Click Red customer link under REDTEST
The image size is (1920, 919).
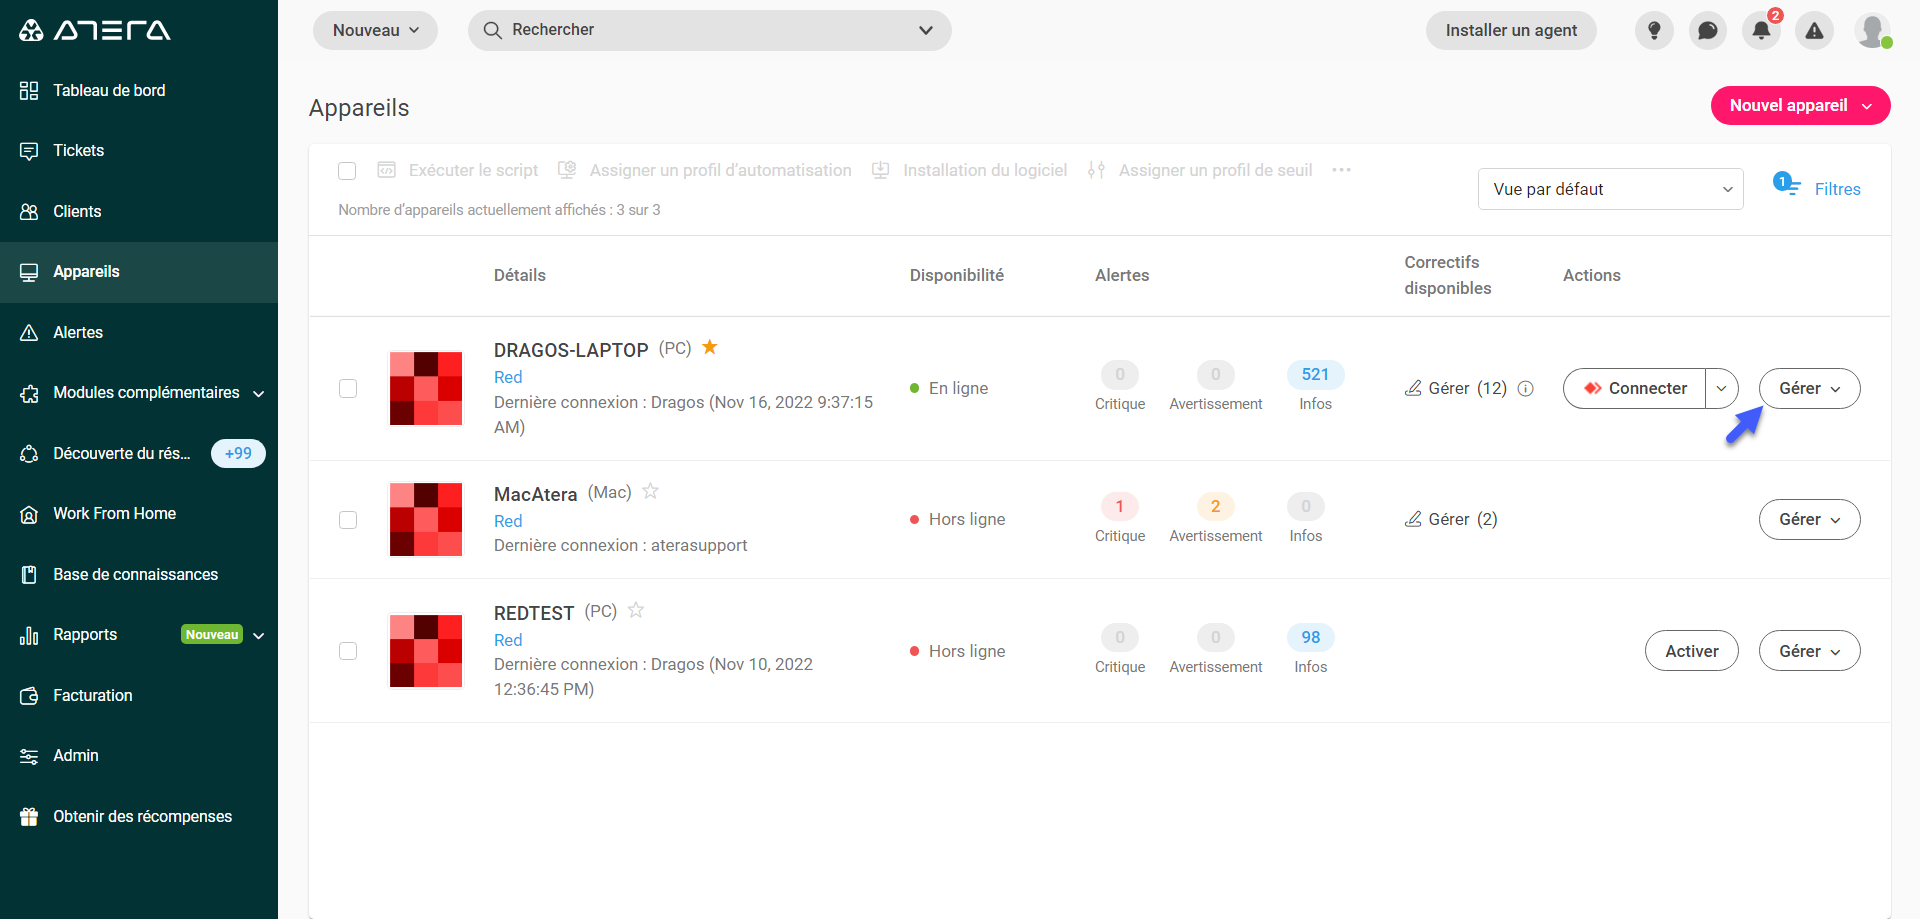(508, 640)
